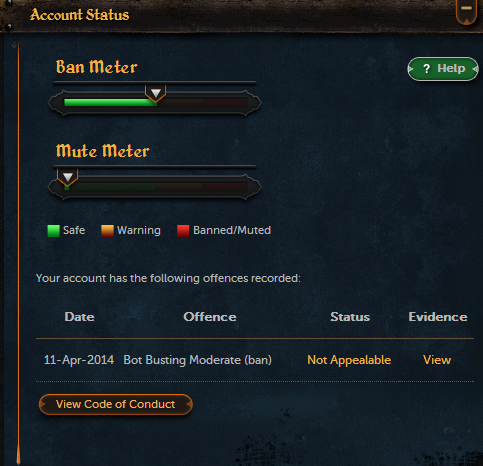The width and height of the screenshot is (483, 466).
Task: Collapse the Account Status panel
Action: [x=466, y=11]
